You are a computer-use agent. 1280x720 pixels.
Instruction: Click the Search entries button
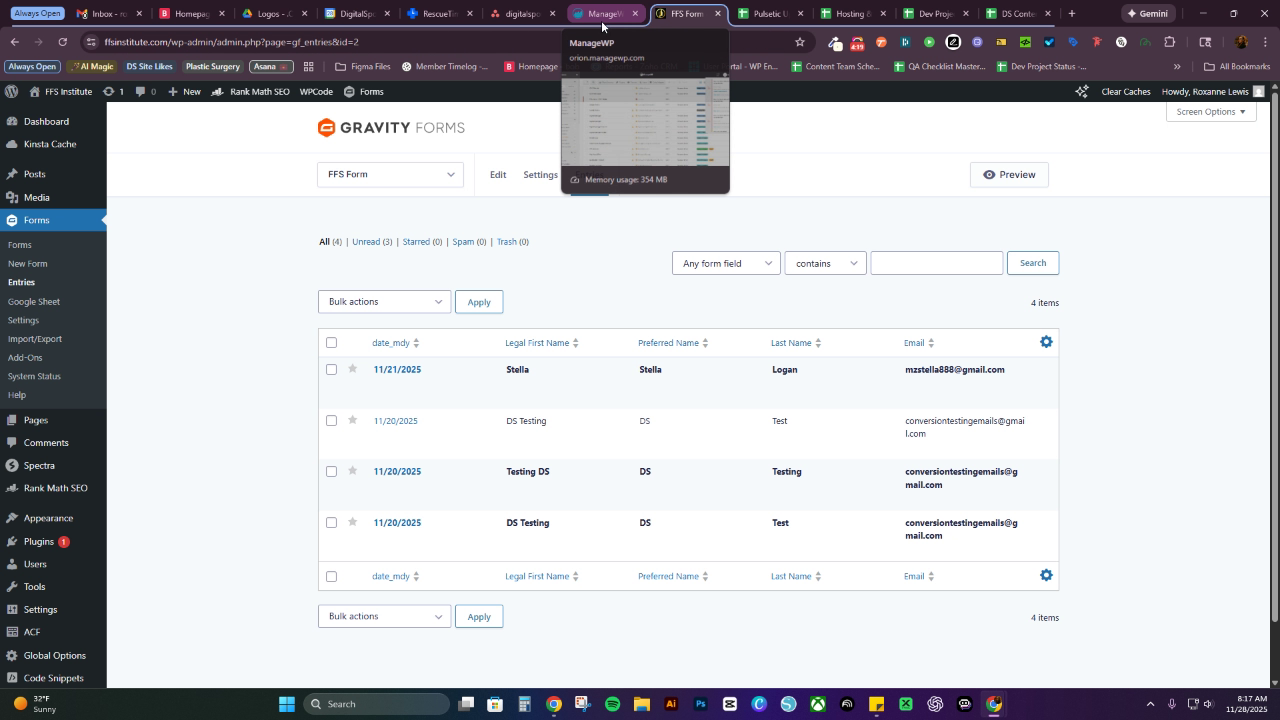coord(1033,263)
